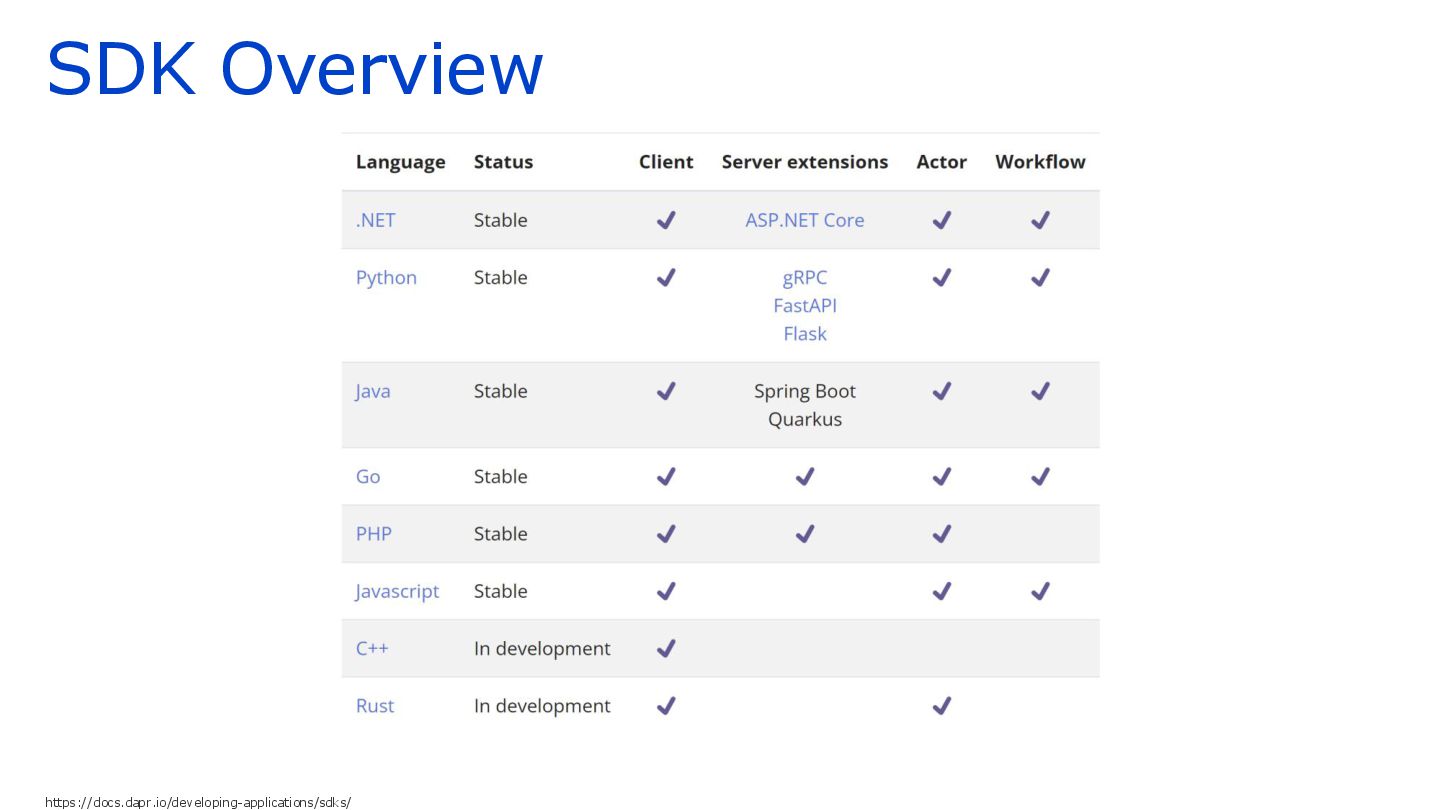The image size is (1440, 810).
Task: Click the Actor checkmark in .NET row
Action: tap(941, 220)
